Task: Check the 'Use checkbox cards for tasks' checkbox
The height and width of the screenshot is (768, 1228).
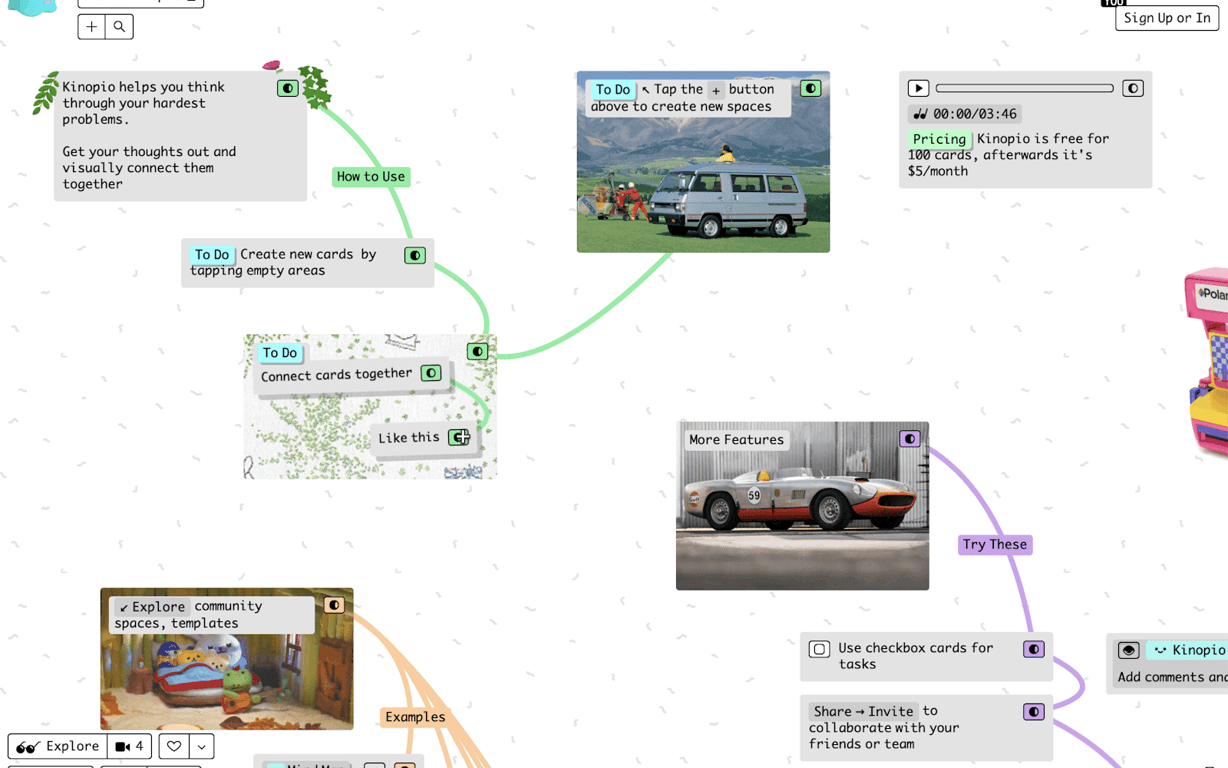Action: (x=819, y=649)
